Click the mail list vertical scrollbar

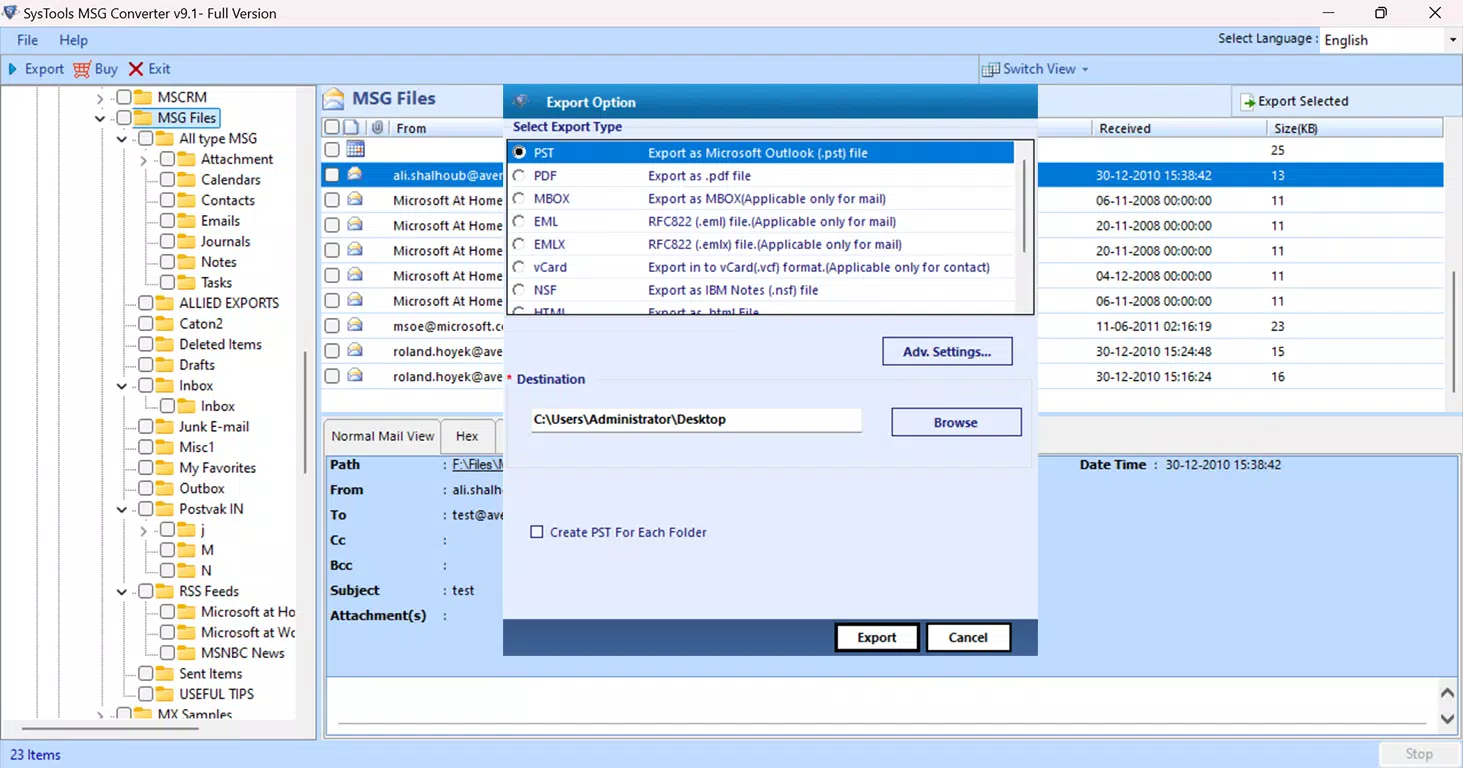click(x=1453, y=330)
